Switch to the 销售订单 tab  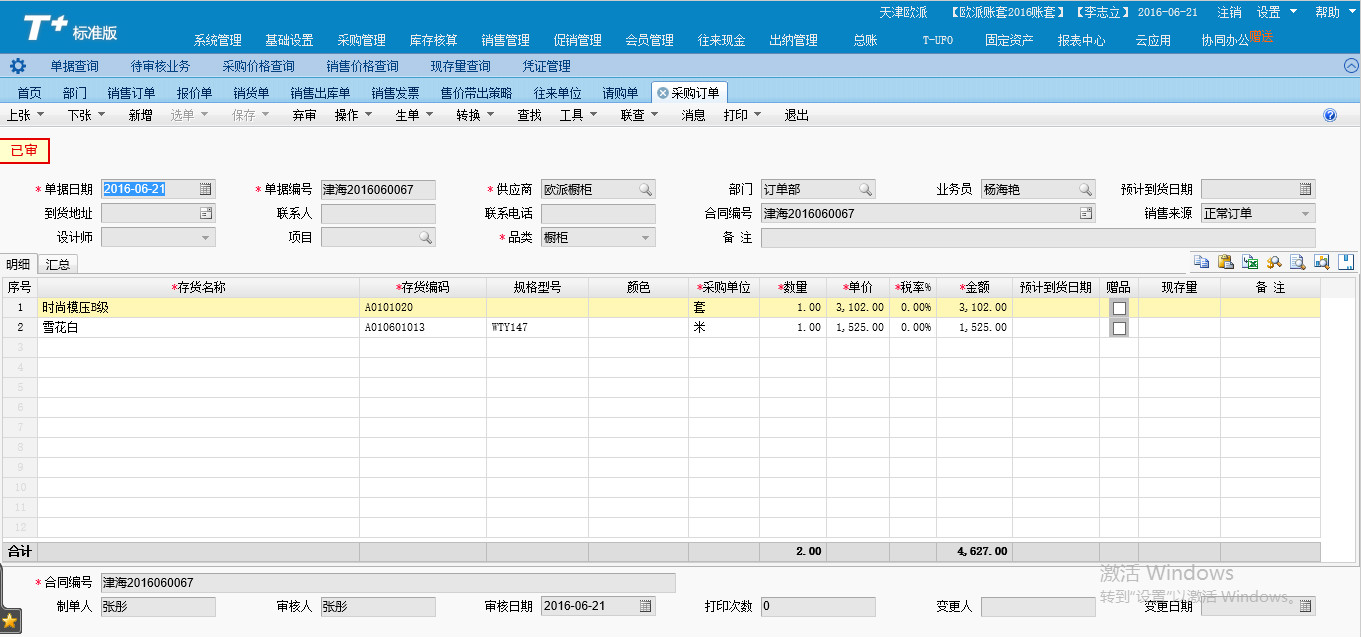tap(131, 93)
